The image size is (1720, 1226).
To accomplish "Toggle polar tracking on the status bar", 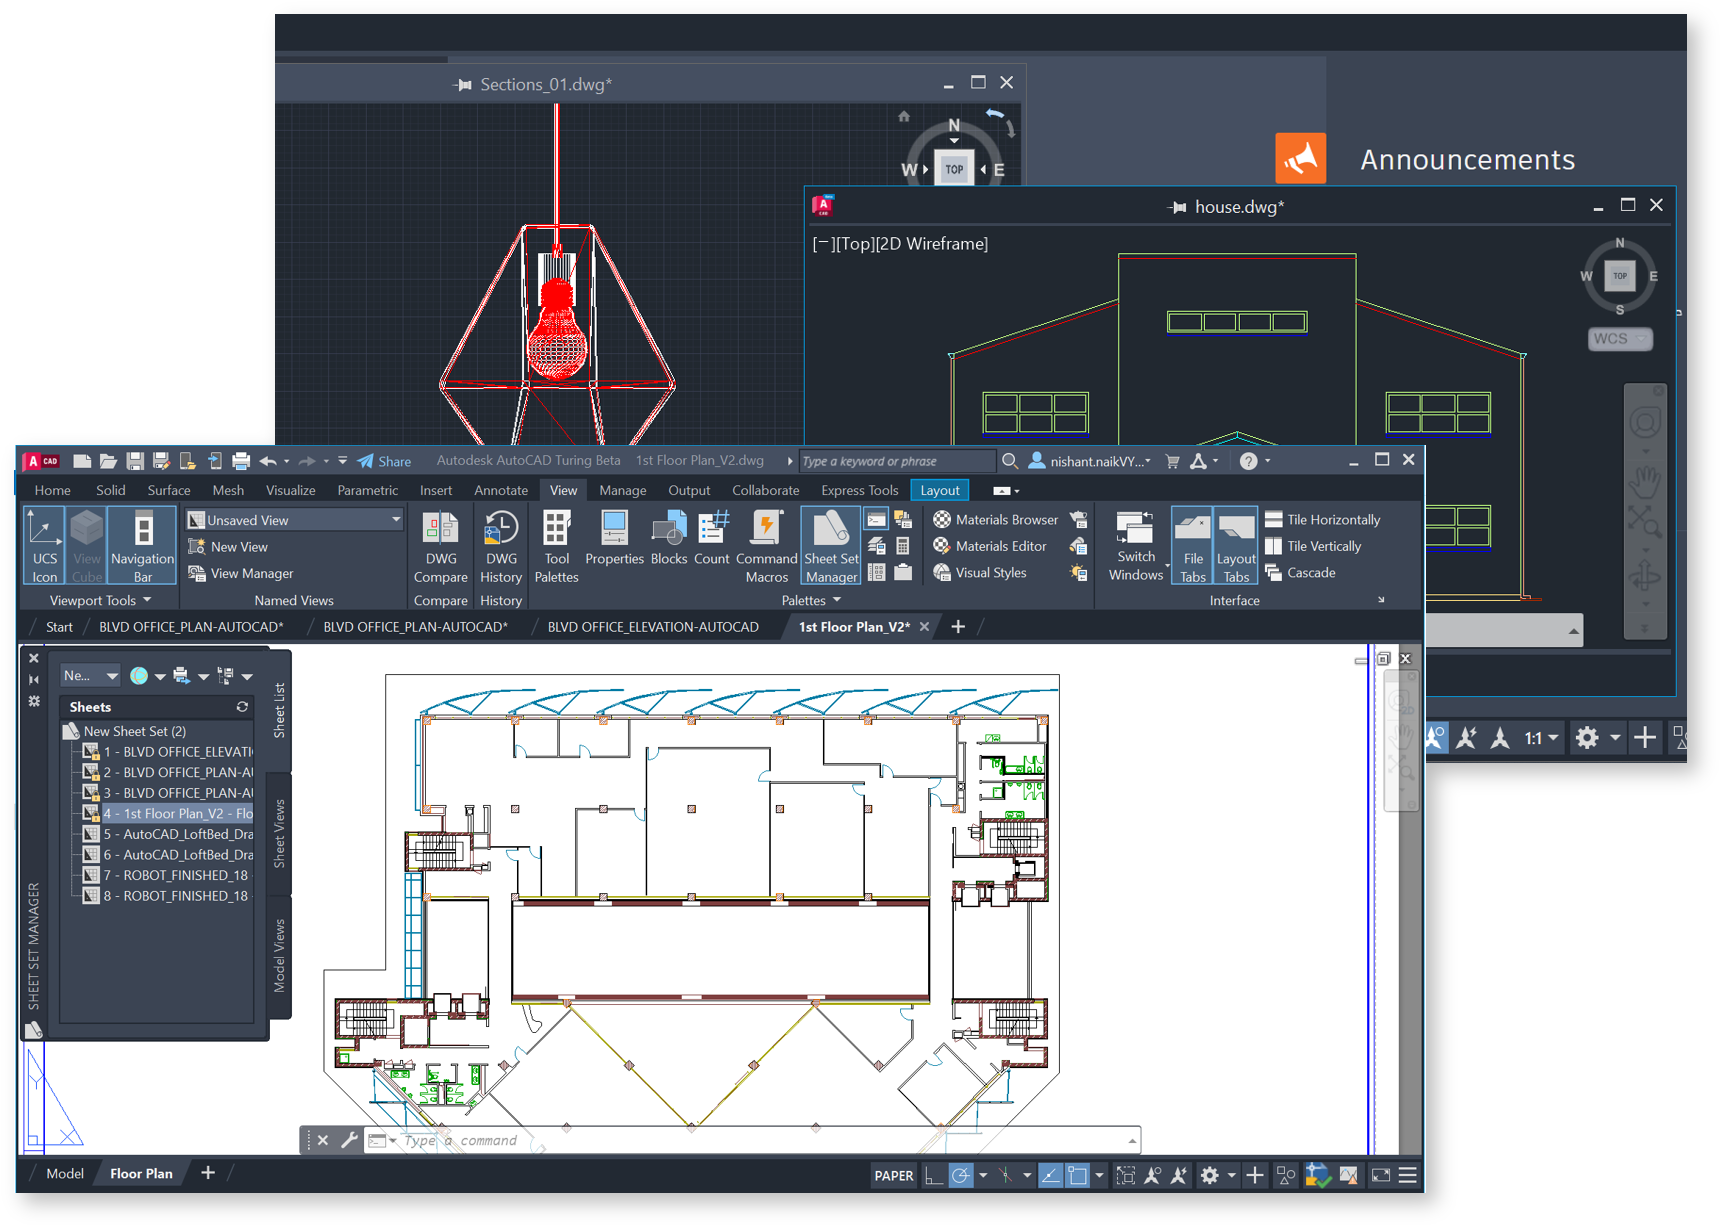I will pos(961,1175).
